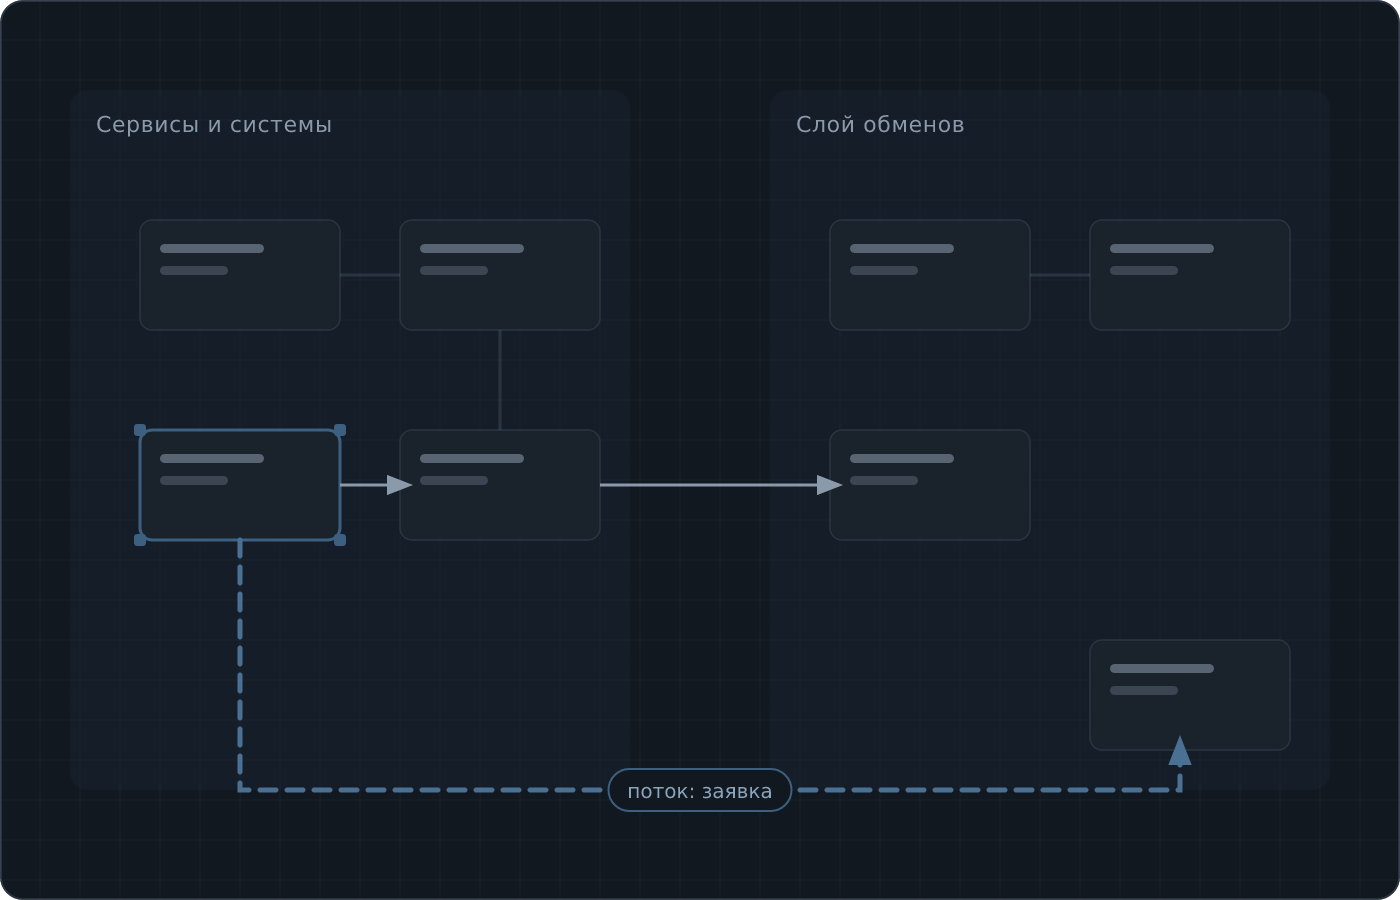Select second top node in Сервисы и системы
Image resolution: width=1400 pixels, height=900 pixels.
500,275
